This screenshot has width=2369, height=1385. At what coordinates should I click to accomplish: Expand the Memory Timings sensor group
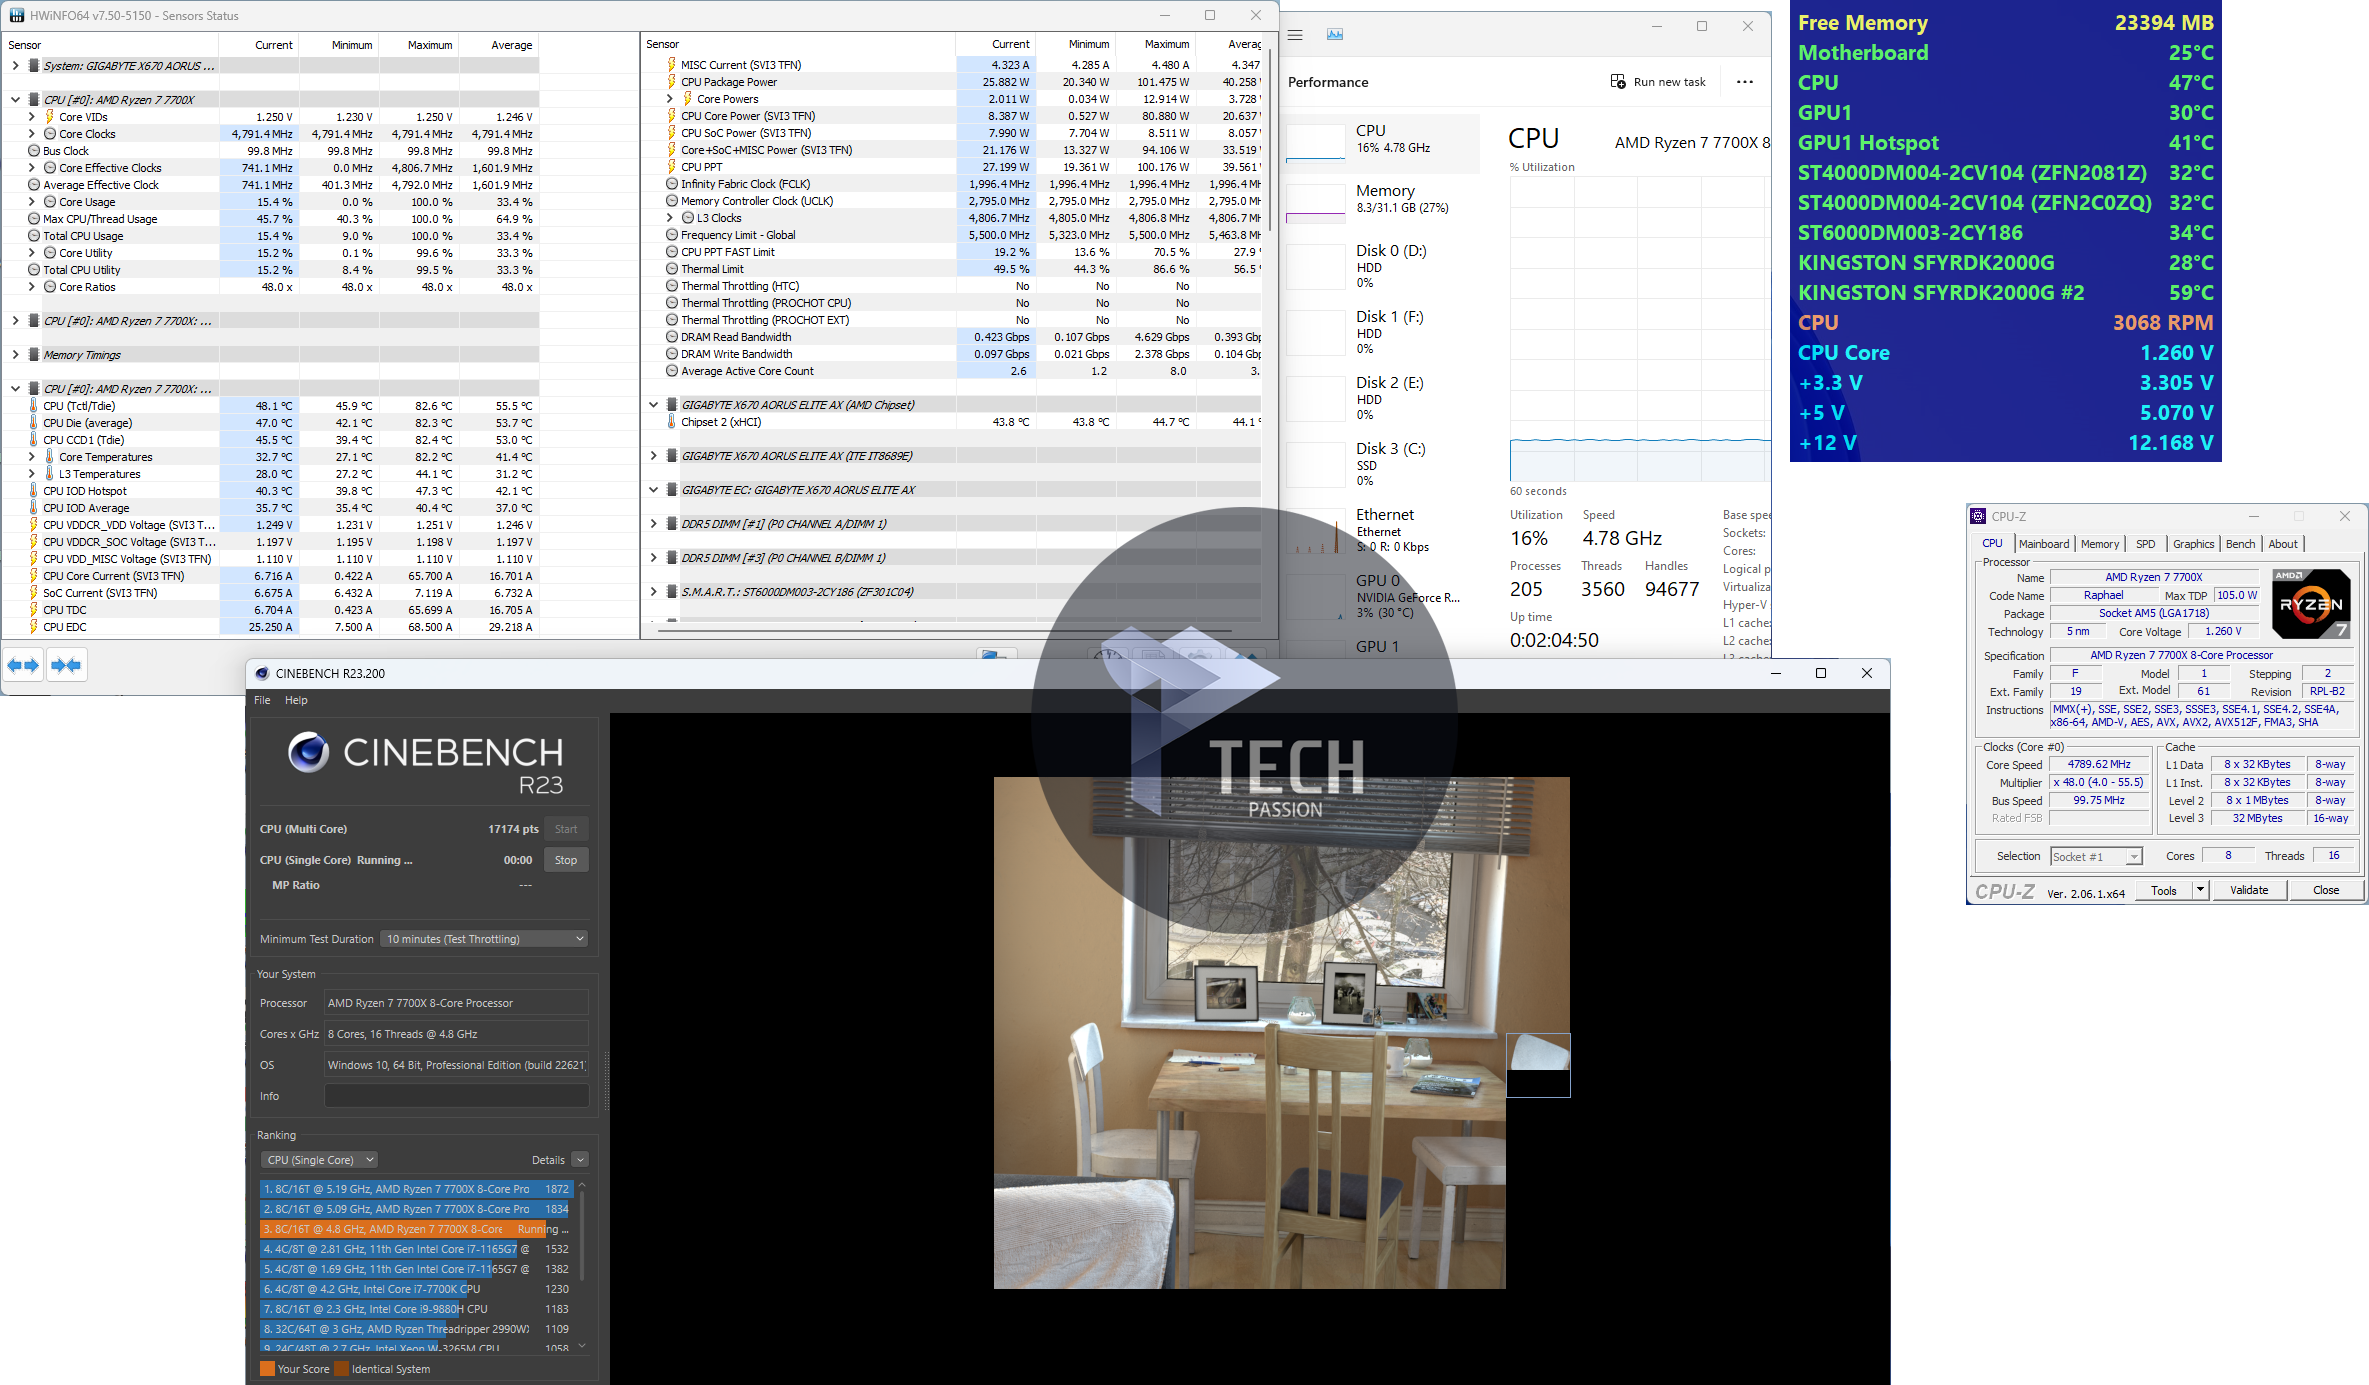(16, 355)
